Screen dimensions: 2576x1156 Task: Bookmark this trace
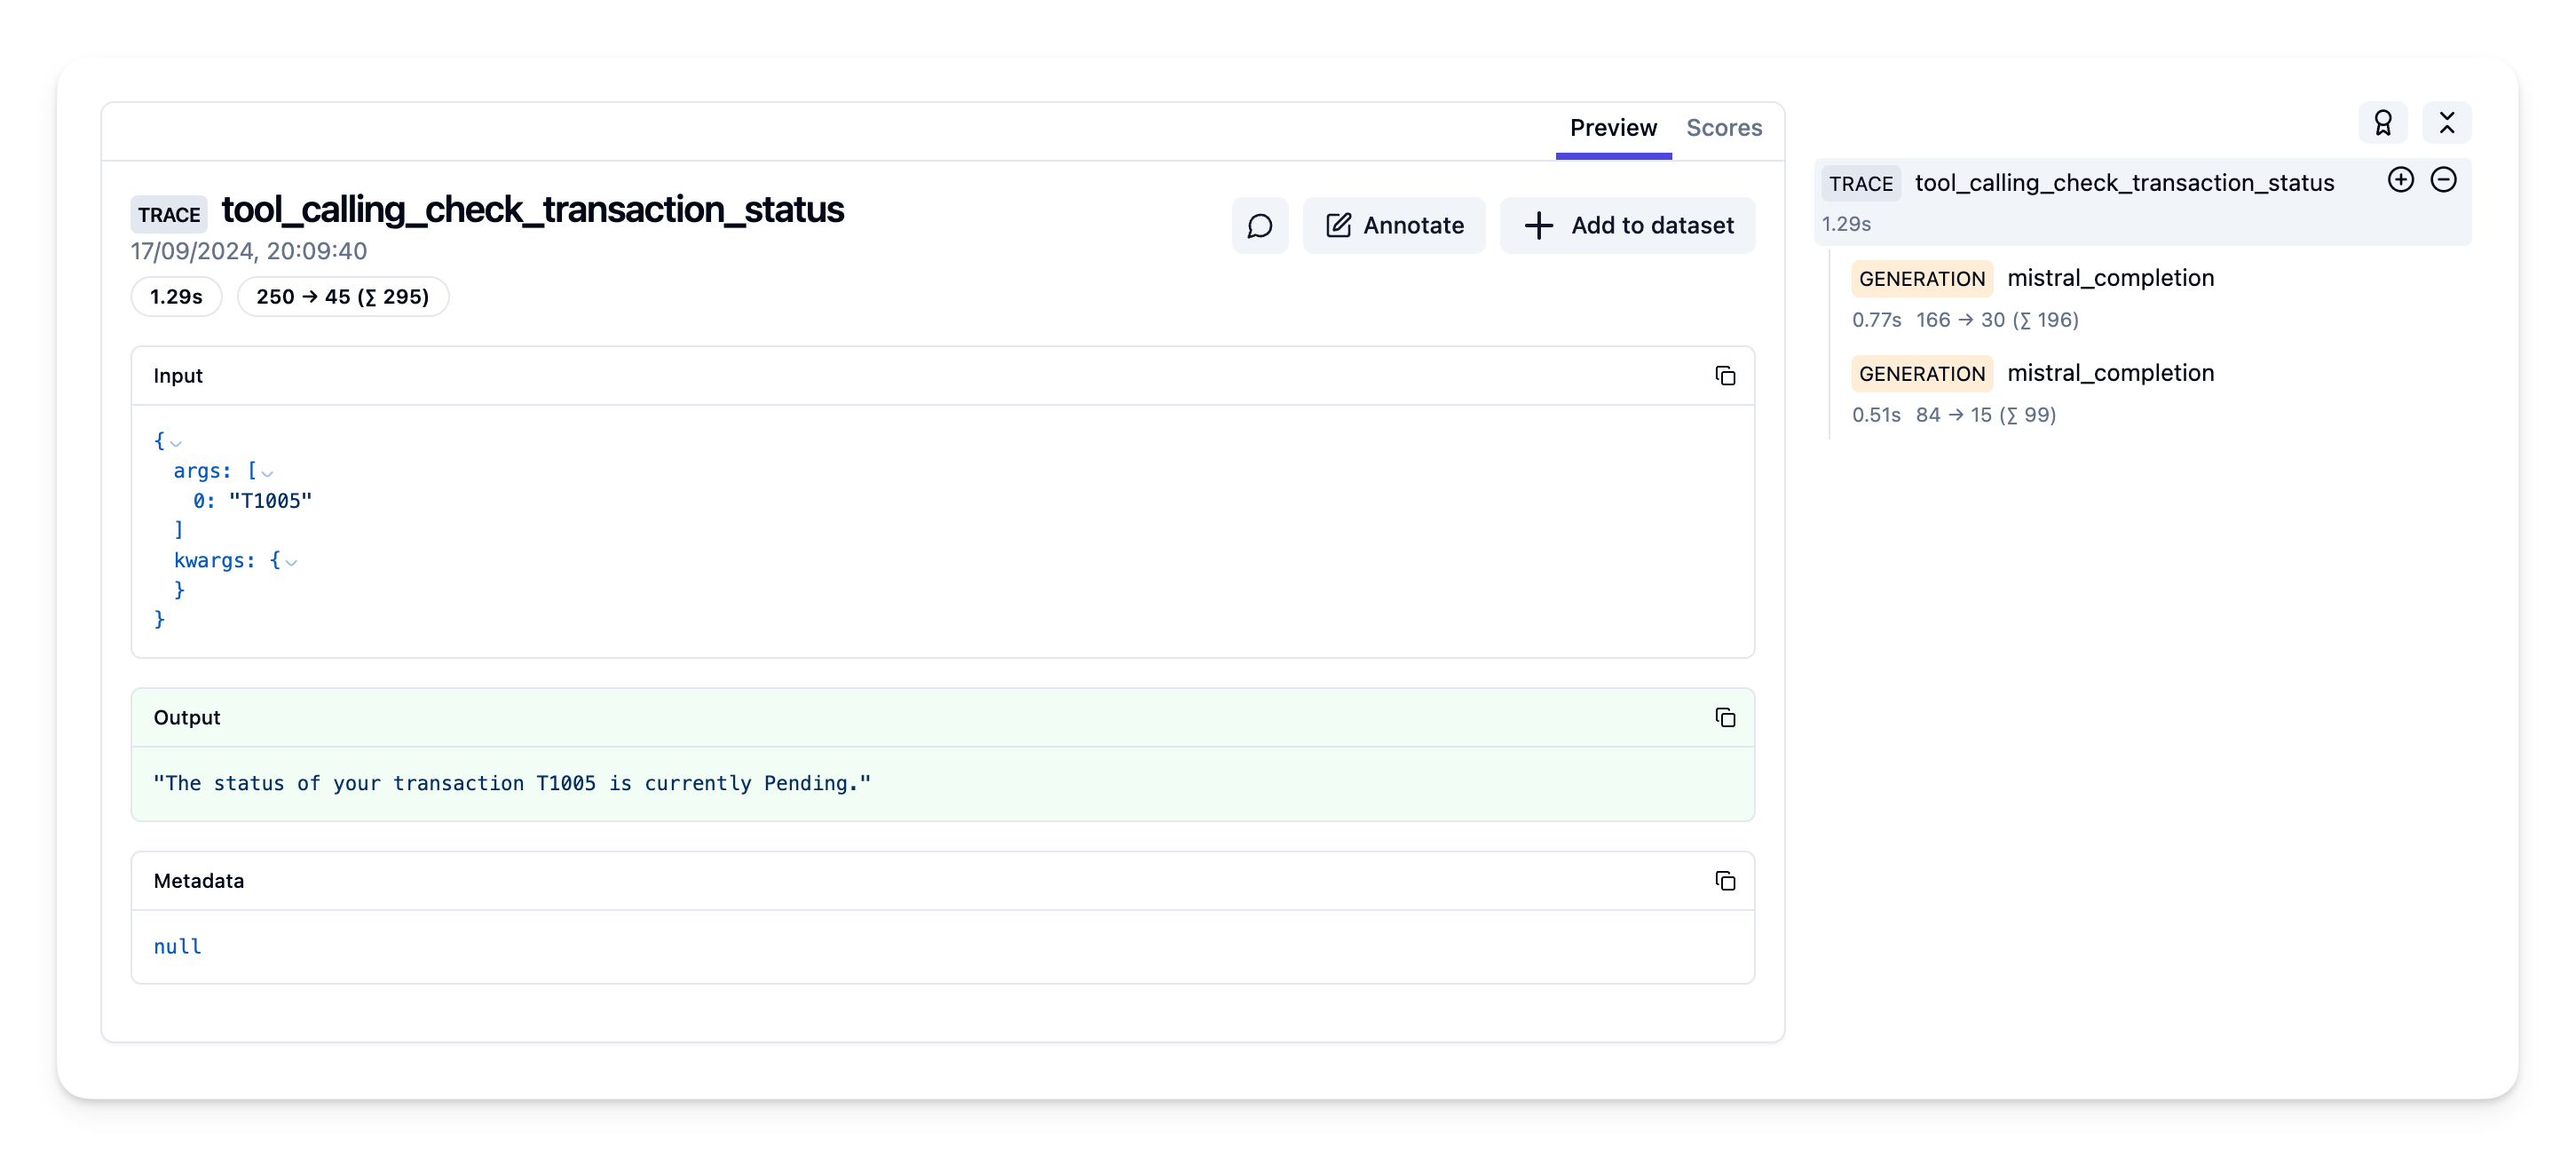[x=2384, y=122]
